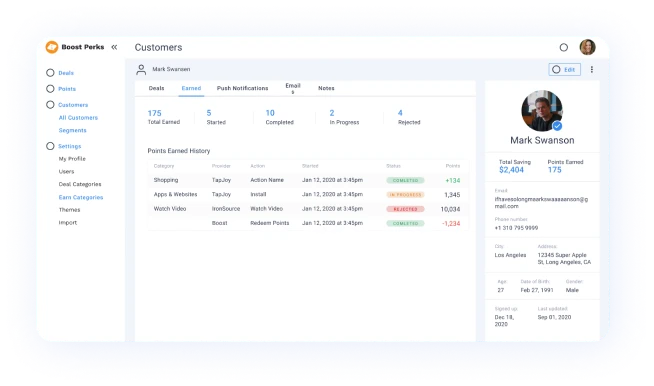
Task: Click Mark Swanson's profile photo
Action: point(542,111)
